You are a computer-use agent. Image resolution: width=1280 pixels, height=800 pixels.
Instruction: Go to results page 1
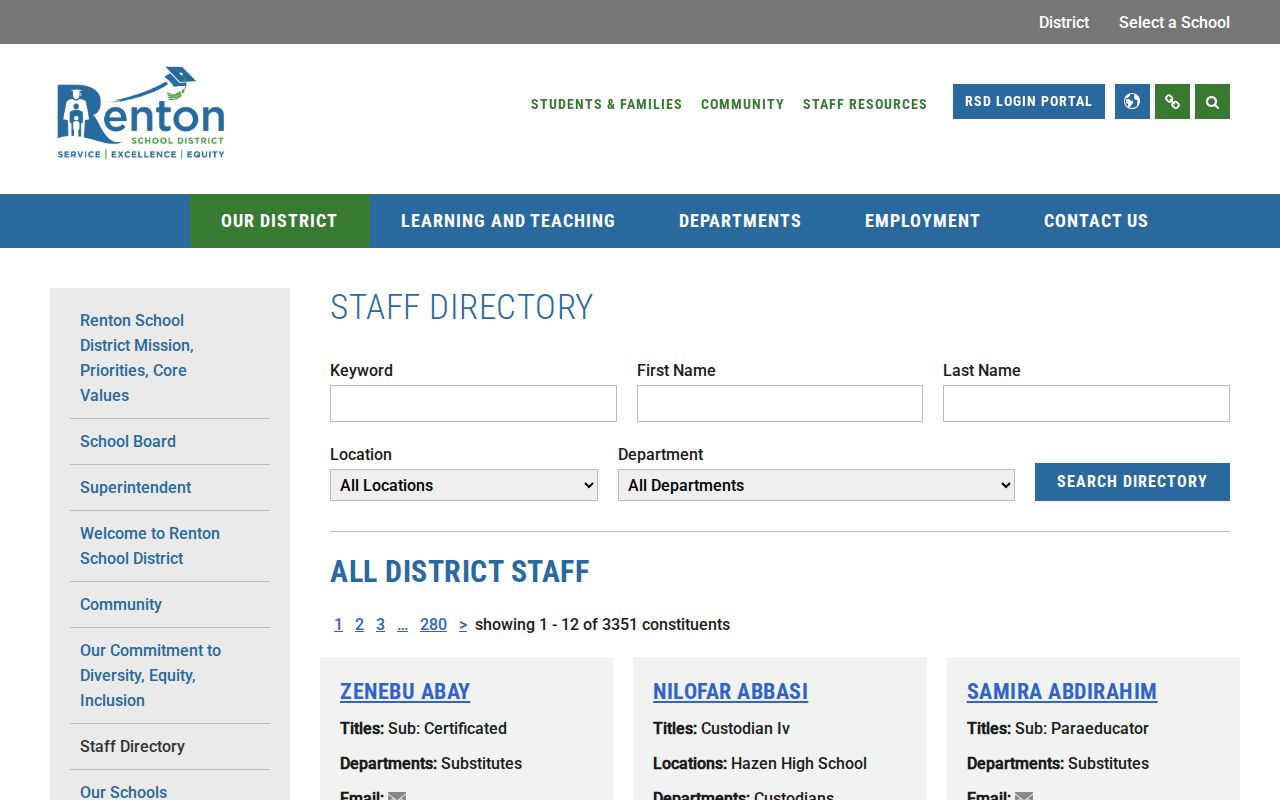click(338, 624)
